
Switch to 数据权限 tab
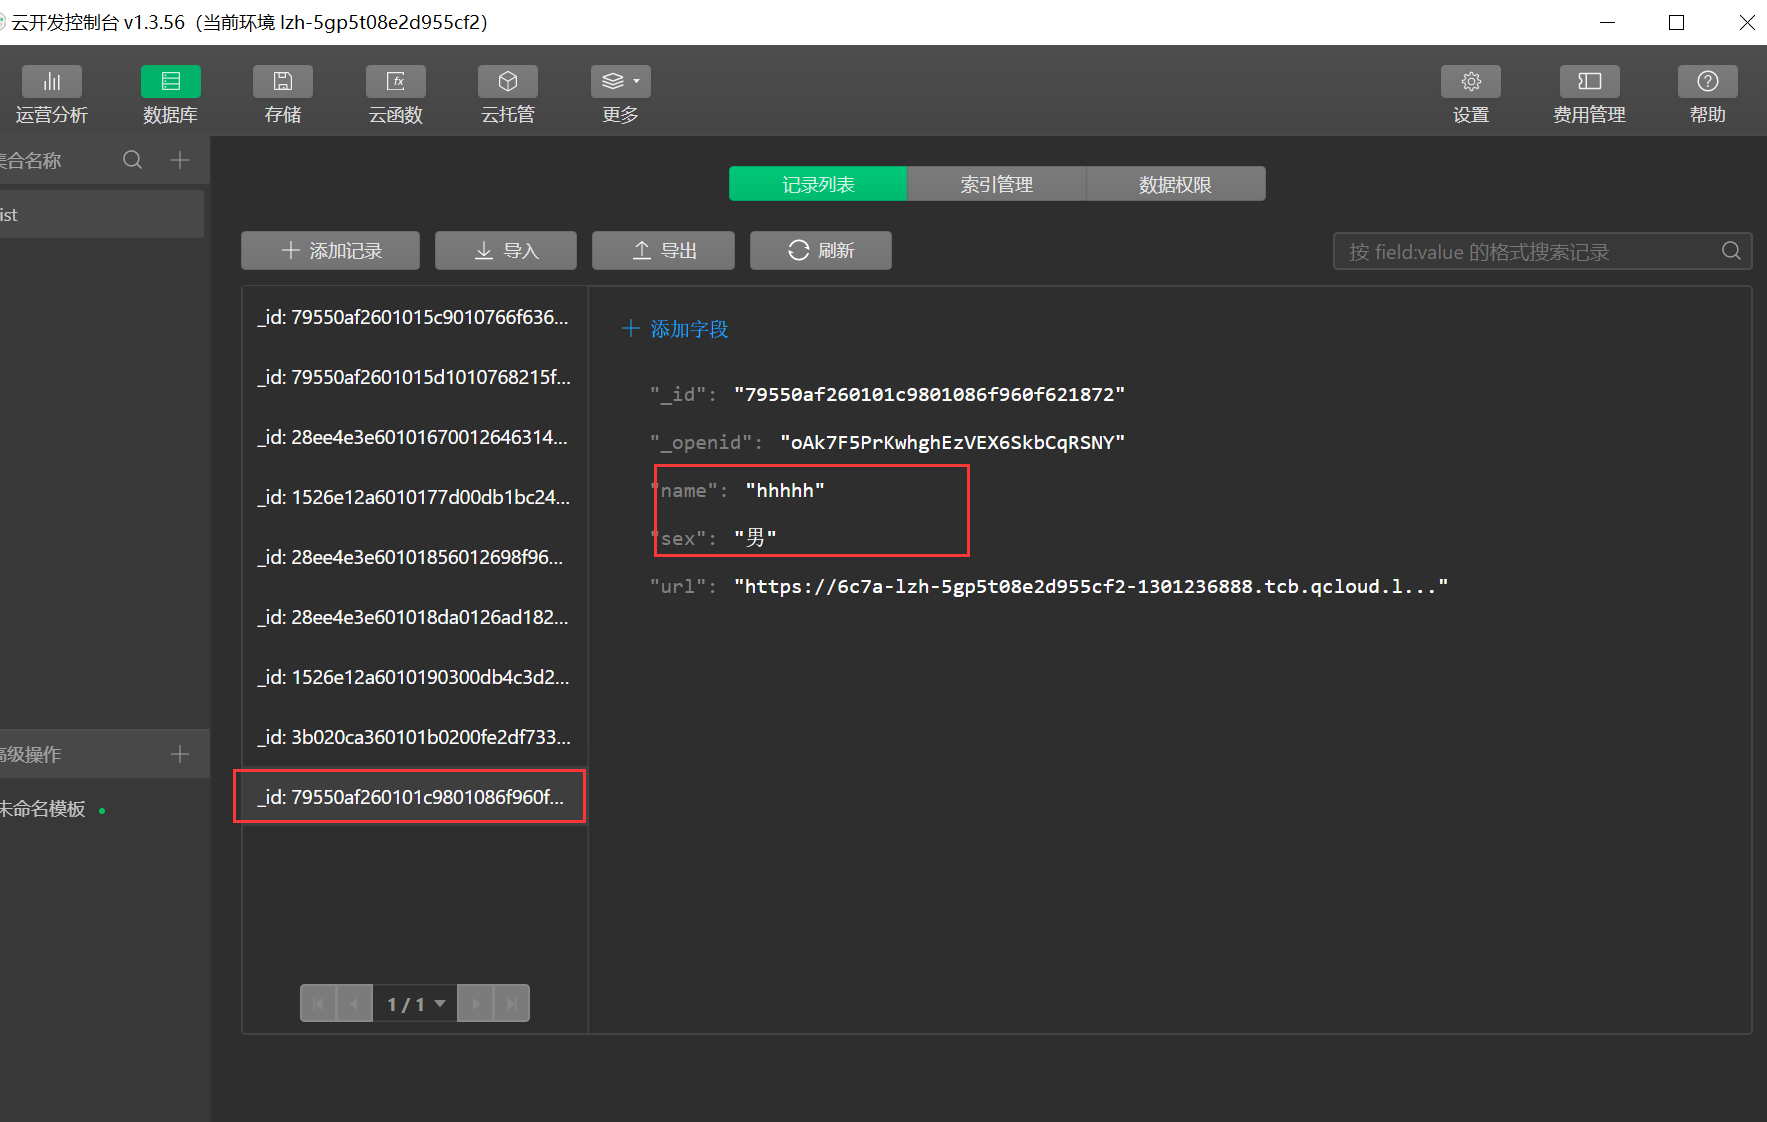(x=1176, y=184)
